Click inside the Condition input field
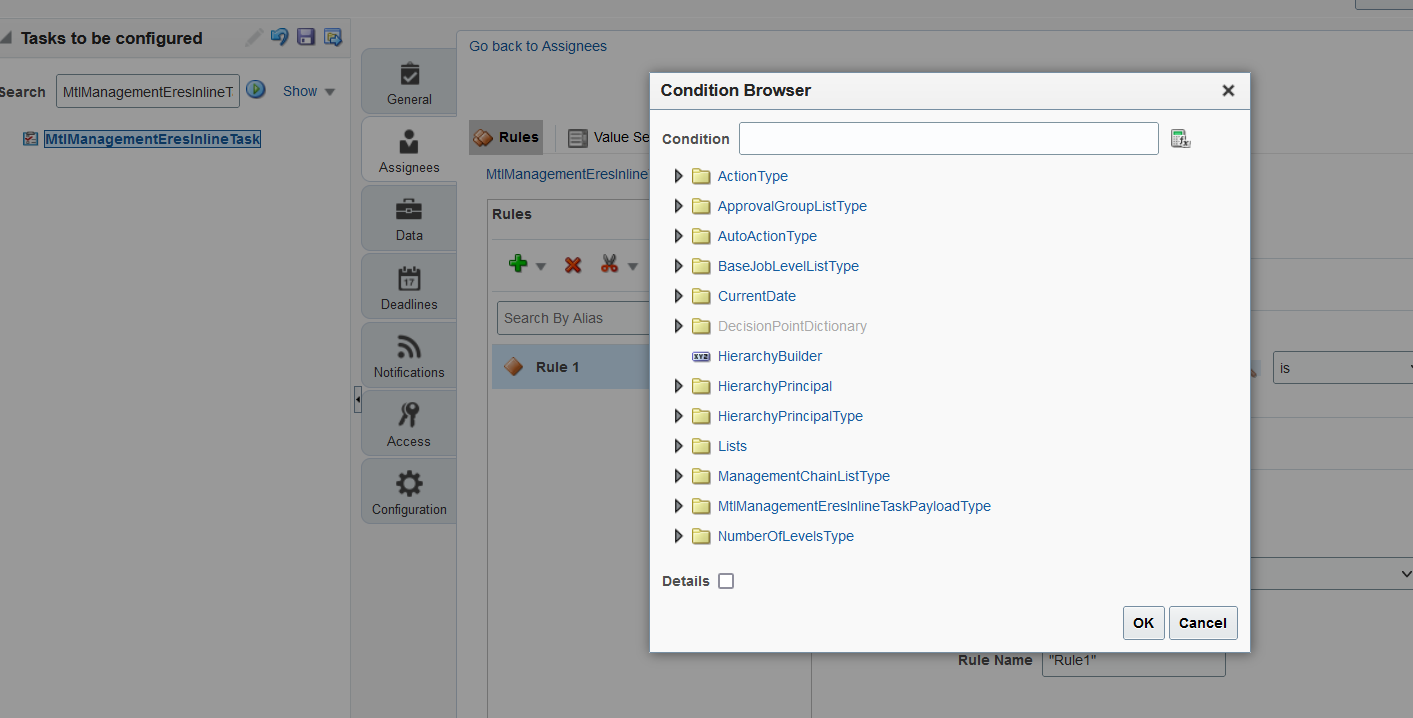This screenshot has height=718, width=1413. (x=948, y=138)
